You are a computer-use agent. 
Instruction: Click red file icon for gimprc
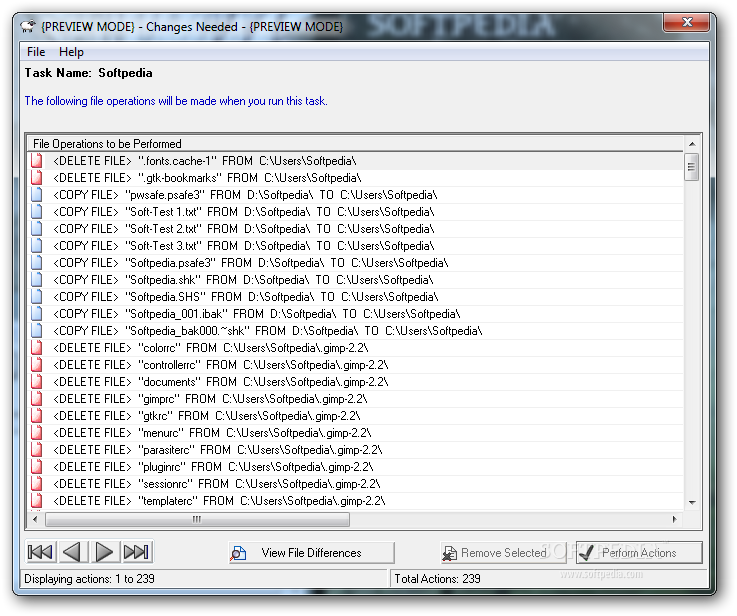[37, 398]
